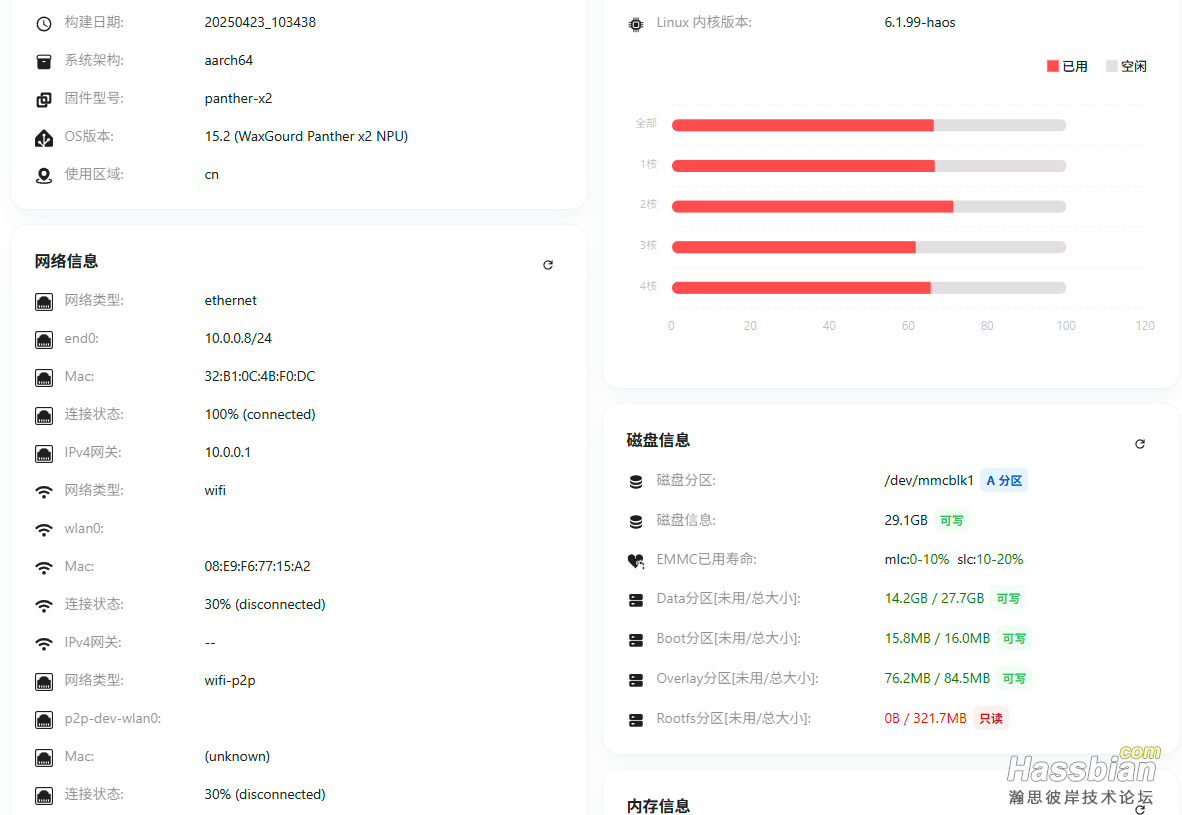Click the database icon beside 磁盘信息 29.1GB
1182x815 pixels.
635,522
